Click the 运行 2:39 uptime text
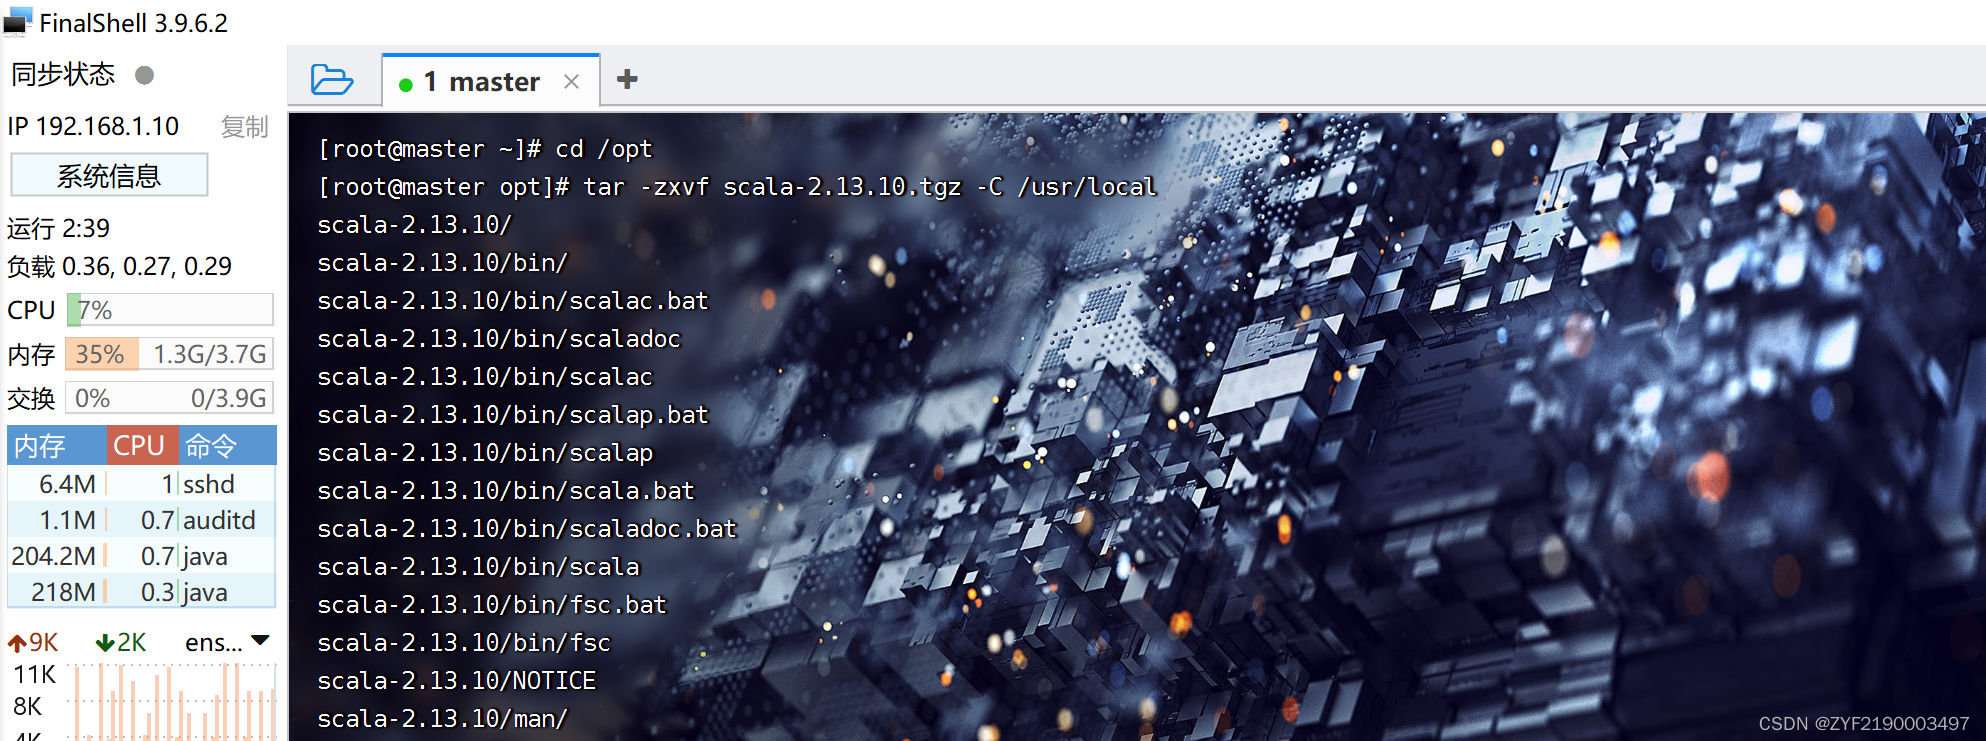This screenshot has width=1986, height=741. click(58, 228)
